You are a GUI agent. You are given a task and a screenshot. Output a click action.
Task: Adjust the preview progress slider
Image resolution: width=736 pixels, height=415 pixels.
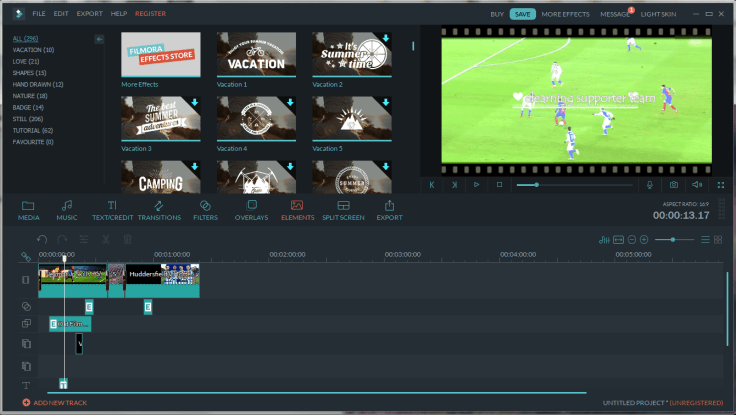pyautogui.click(x=575, y=185)
